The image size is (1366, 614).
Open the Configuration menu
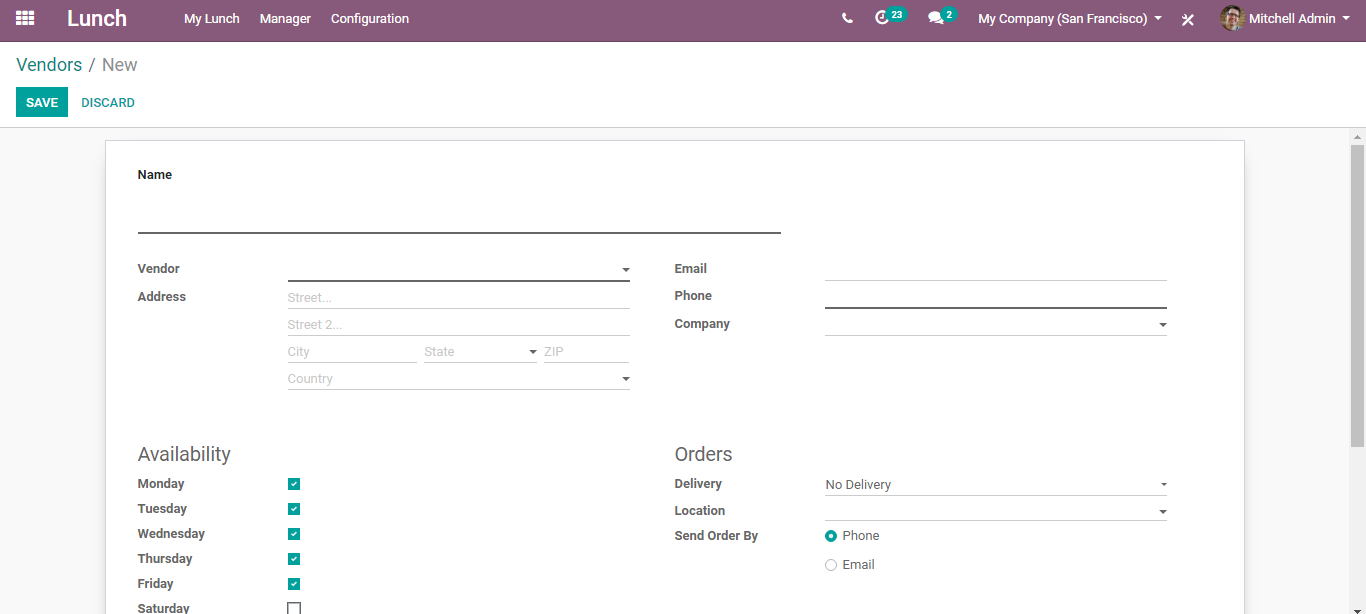pos(370,18)
